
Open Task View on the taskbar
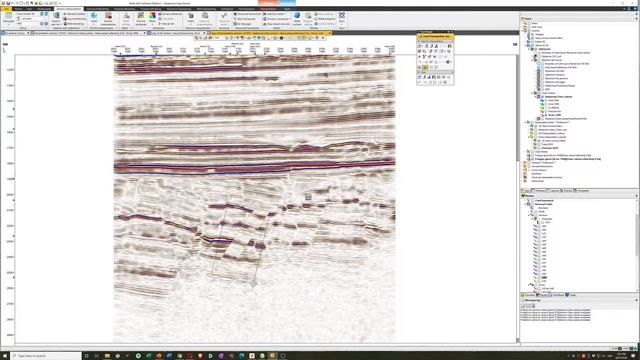tap(97, 356)
